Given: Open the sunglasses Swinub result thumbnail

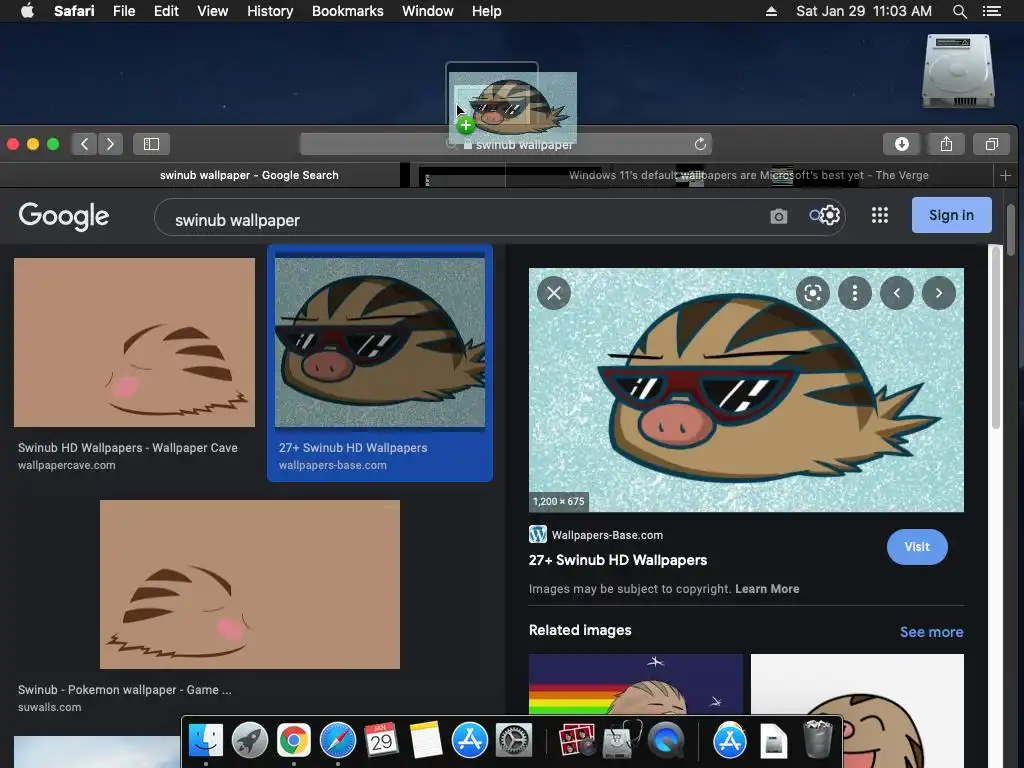Looking at the screenshot, I should point(380,342).
